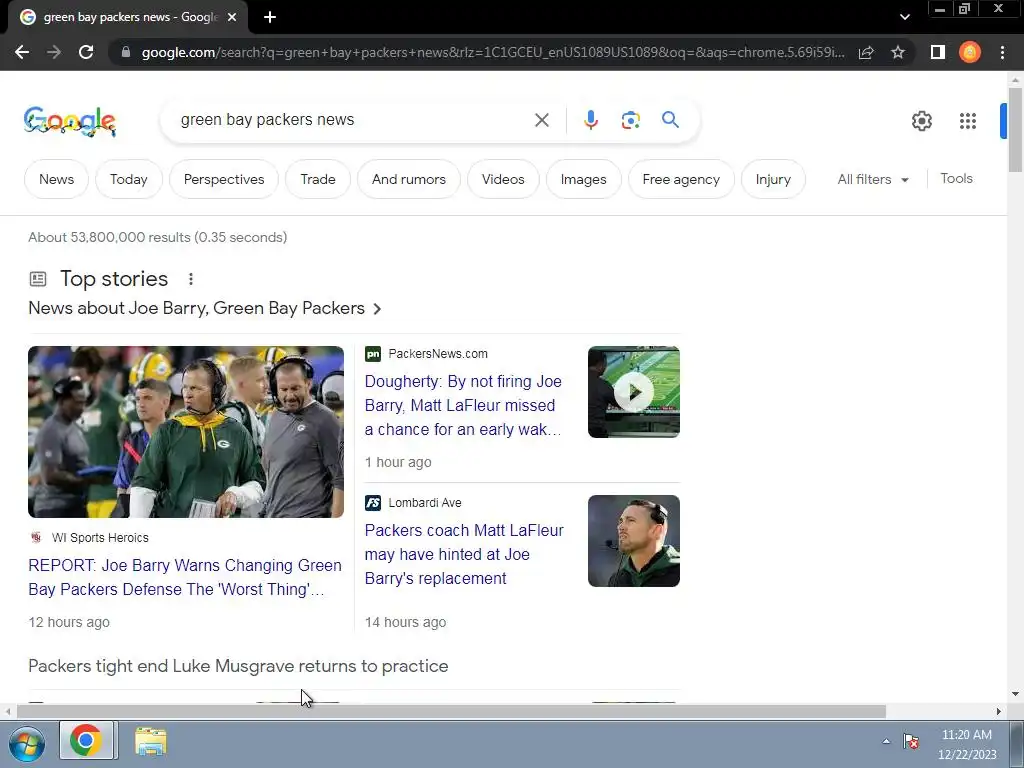Screen dimensions: 1024x768
Task: Click the Top stories newspaper icon
Action: point(38,279)
